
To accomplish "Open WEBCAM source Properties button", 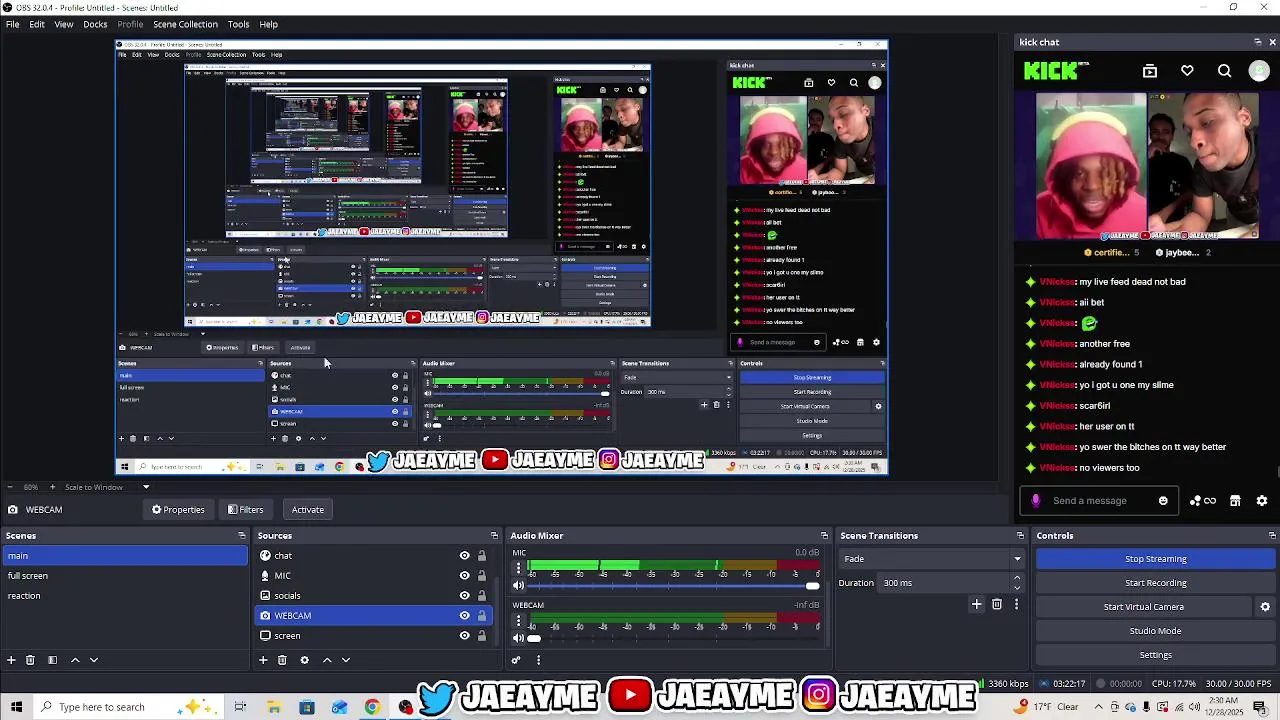I will pyautogui.click(x=178, y=510).
